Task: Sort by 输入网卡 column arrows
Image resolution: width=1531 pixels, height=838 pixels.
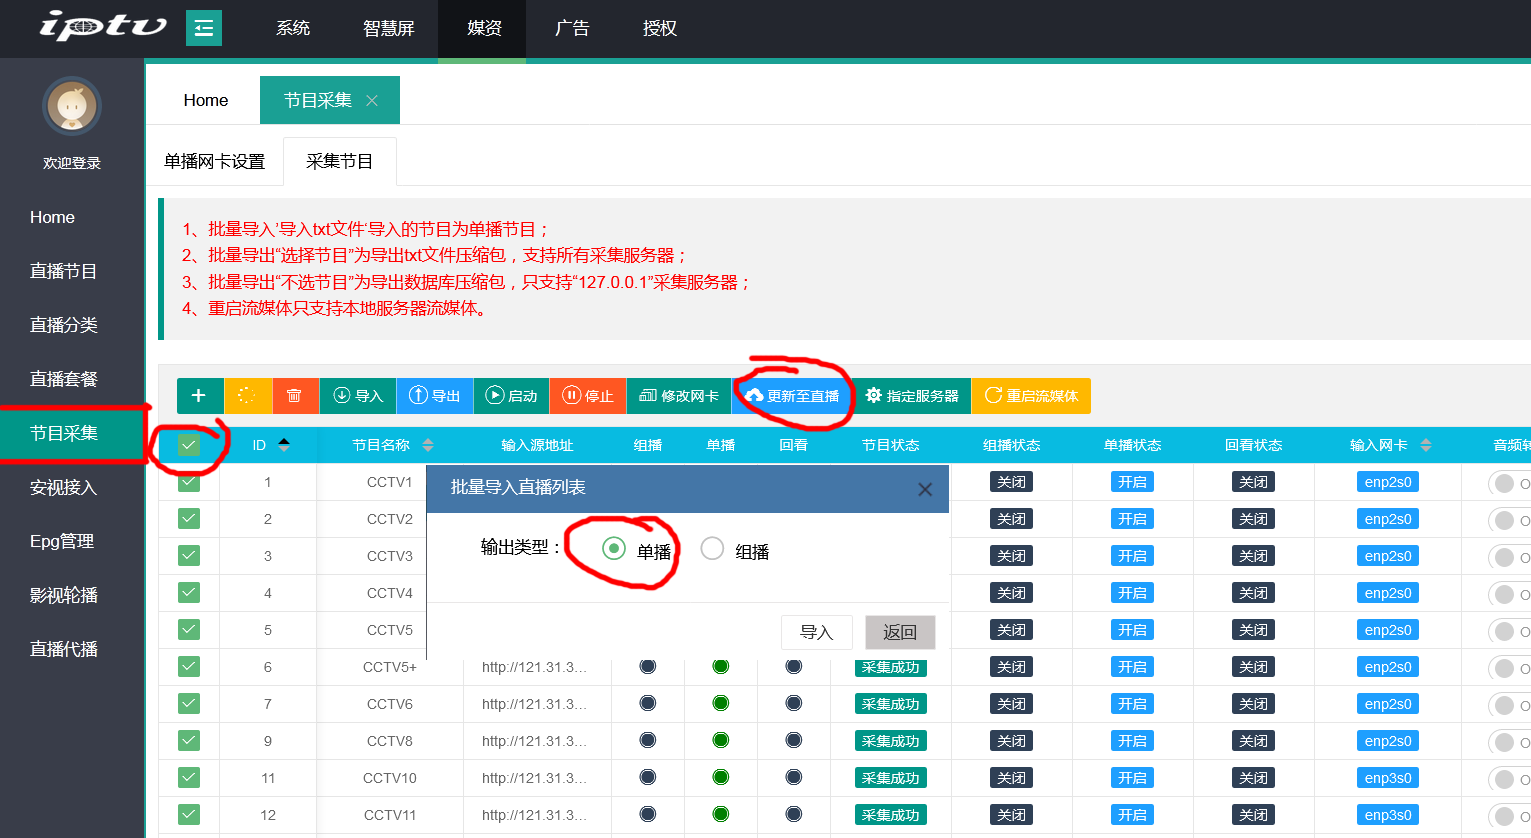Action: (1426, 445)
